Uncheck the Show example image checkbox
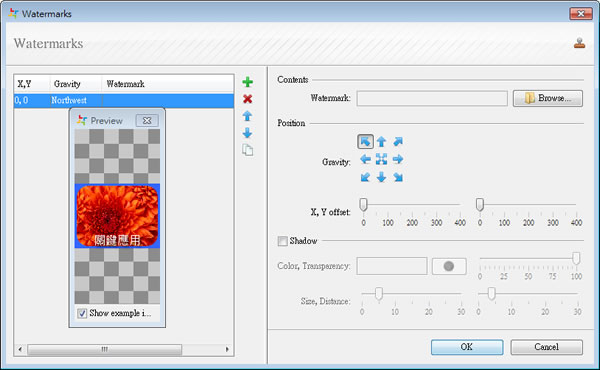This screenshot has width=600, height=370. (x=82, y=313)
